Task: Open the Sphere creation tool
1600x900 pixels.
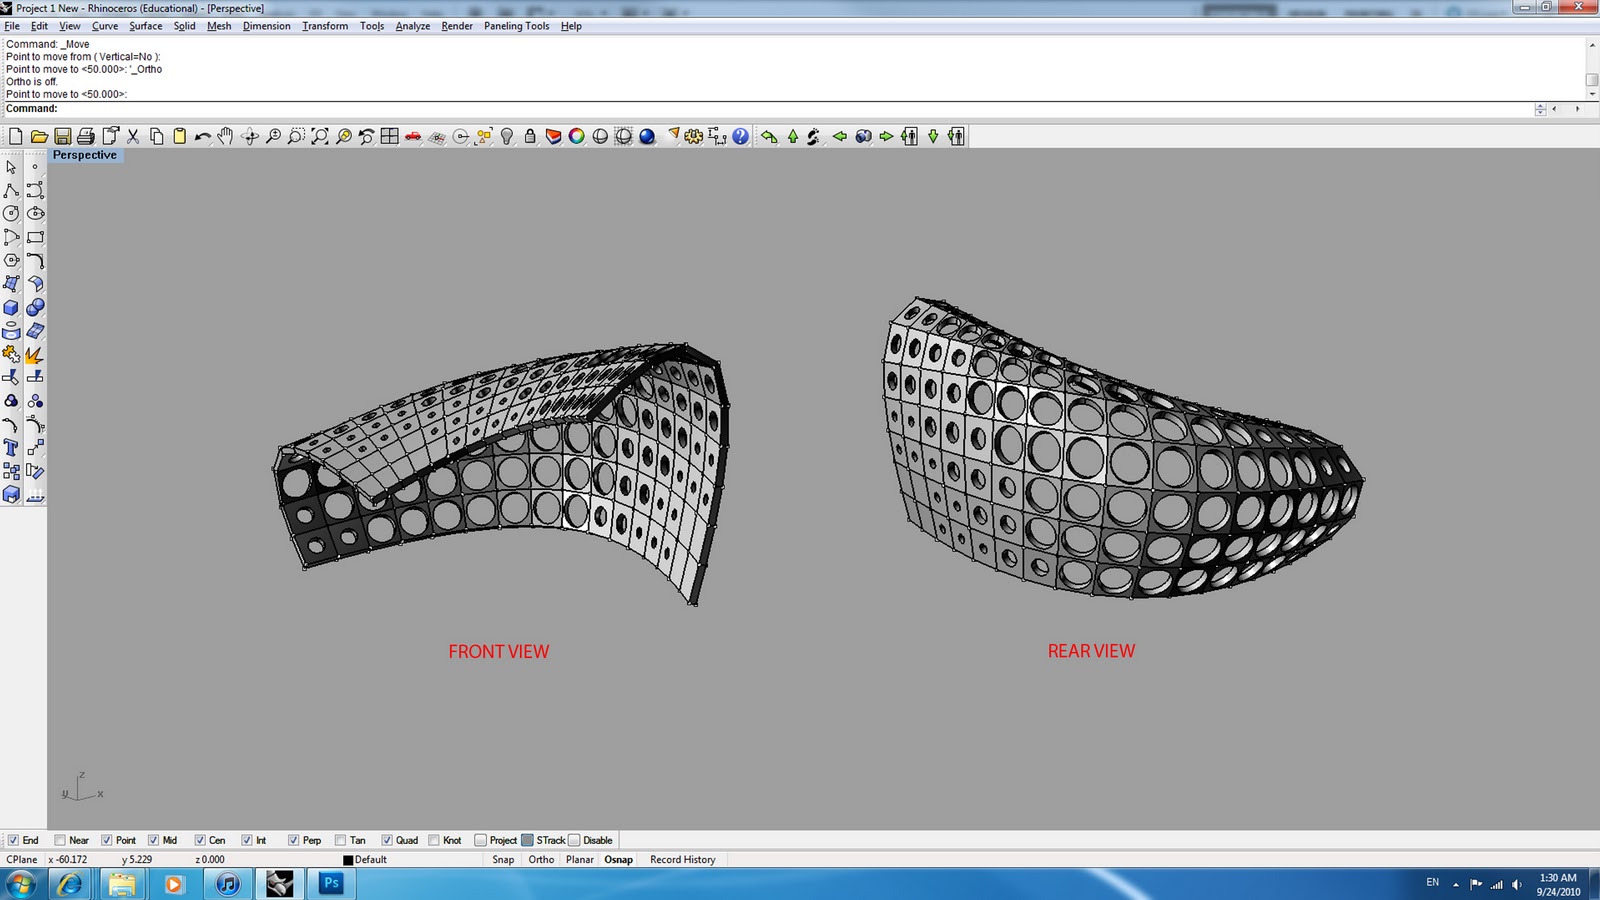Action: coord(34,307)
